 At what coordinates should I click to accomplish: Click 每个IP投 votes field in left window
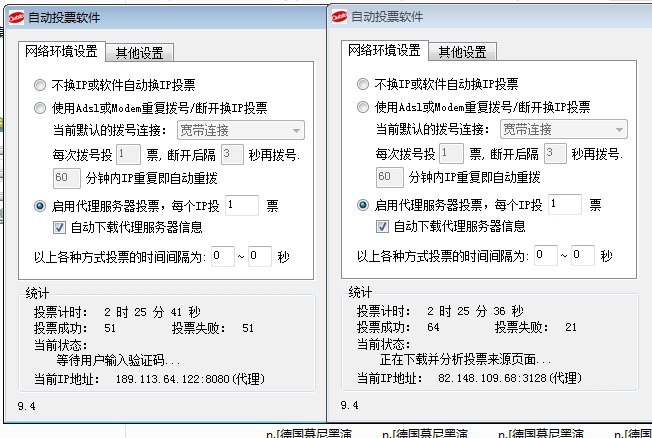(242, 205)
